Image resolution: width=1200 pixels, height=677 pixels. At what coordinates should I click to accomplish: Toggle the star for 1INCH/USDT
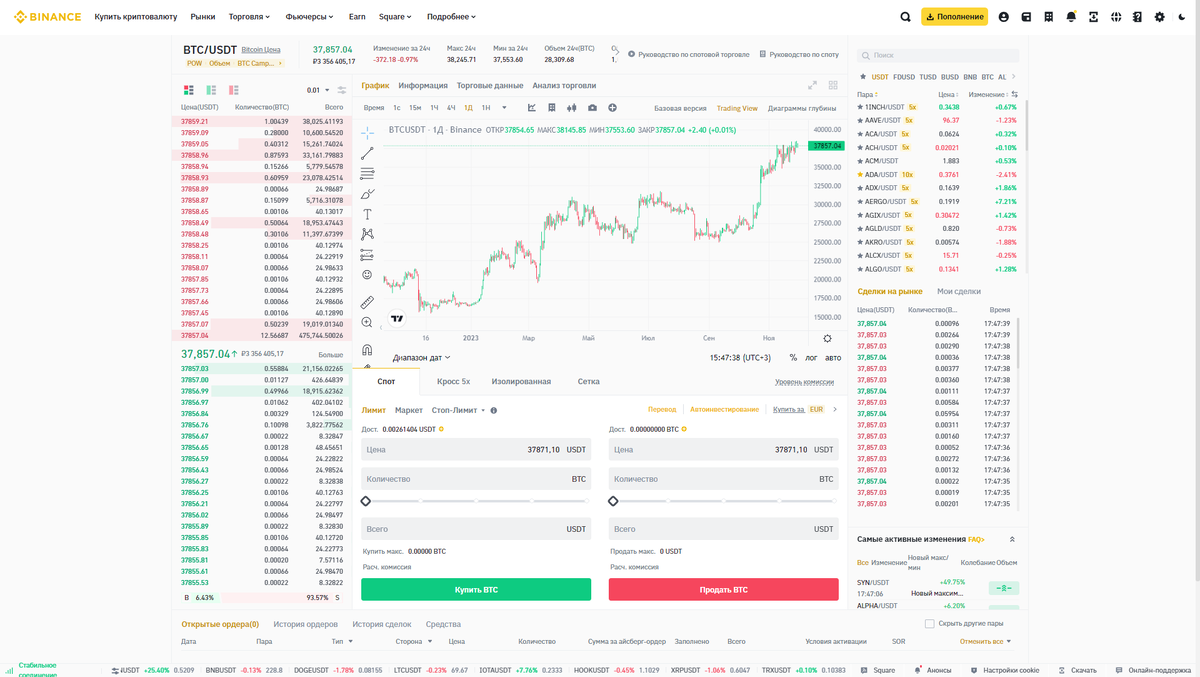(860, 107)
